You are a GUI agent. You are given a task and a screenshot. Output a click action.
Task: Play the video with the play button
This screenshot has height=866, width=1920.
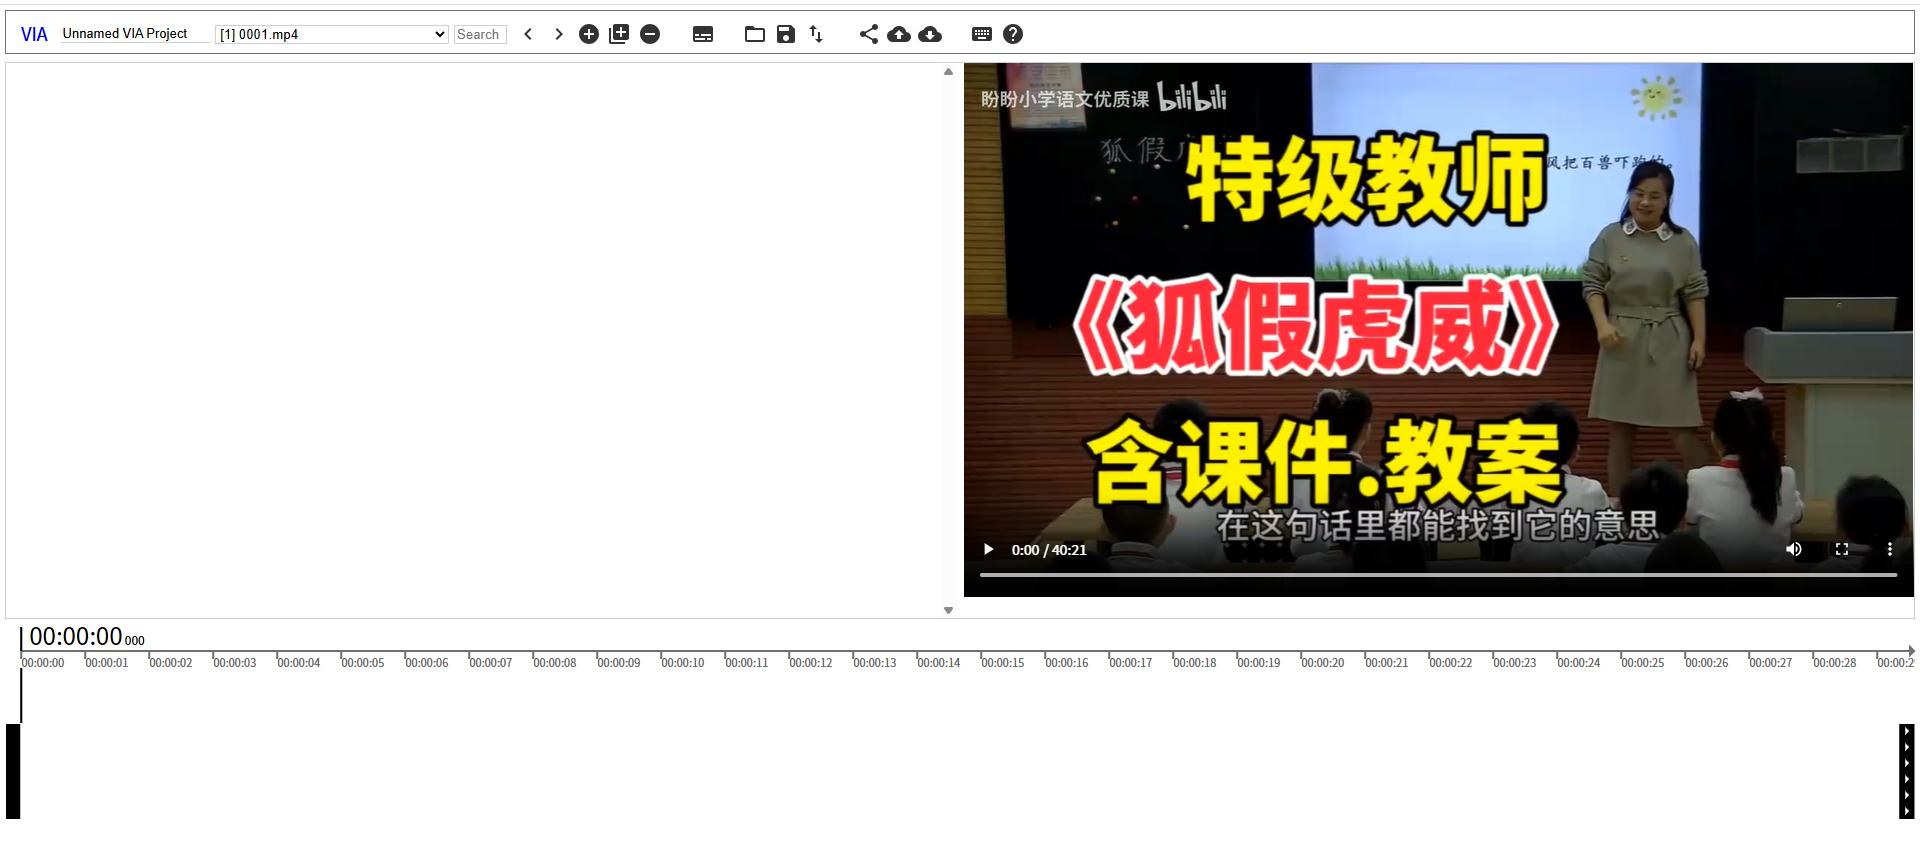pyautogui.click(x=989, y=549)
